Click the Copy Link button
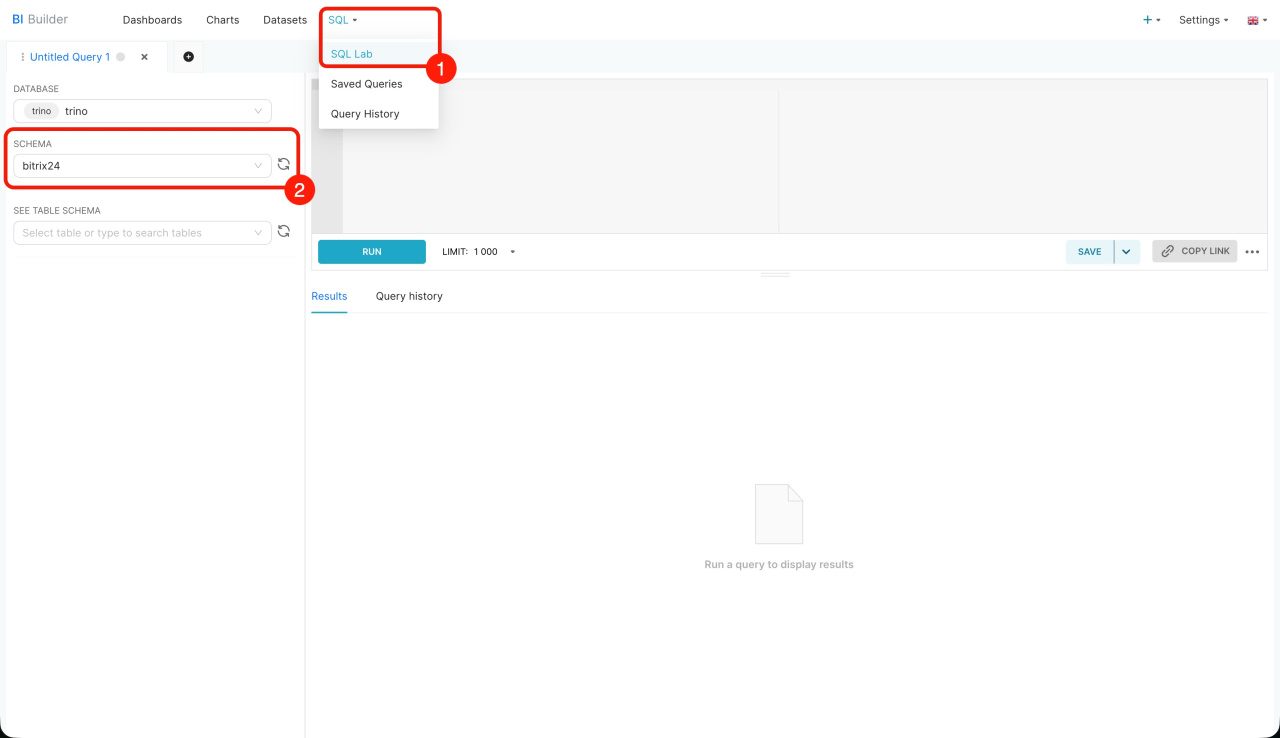 (1195, 251)
